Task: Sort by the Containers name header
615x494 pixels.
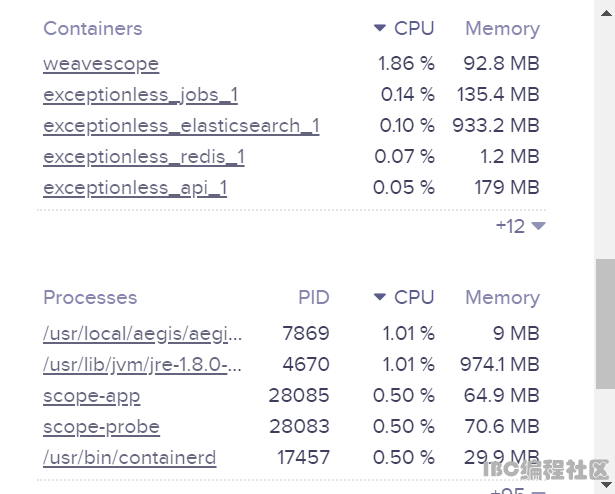Action: coord(93,29)
